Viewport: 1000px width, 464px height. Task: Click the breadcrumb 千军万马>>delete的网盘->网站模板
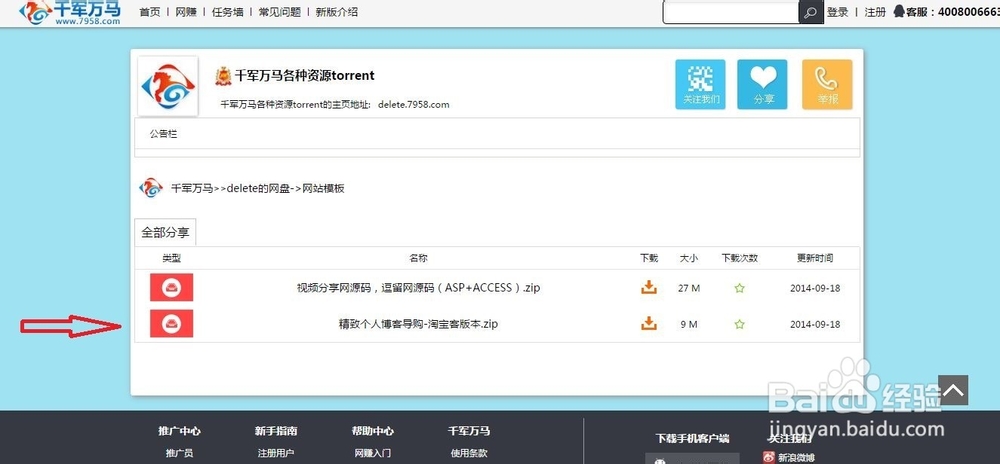258,189
